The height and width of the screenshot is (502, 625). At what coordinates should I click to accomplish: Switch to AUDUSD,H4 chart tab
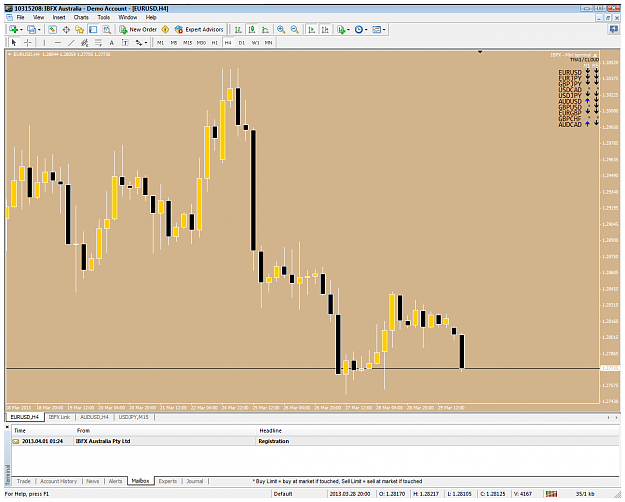(x=94, y=417)
